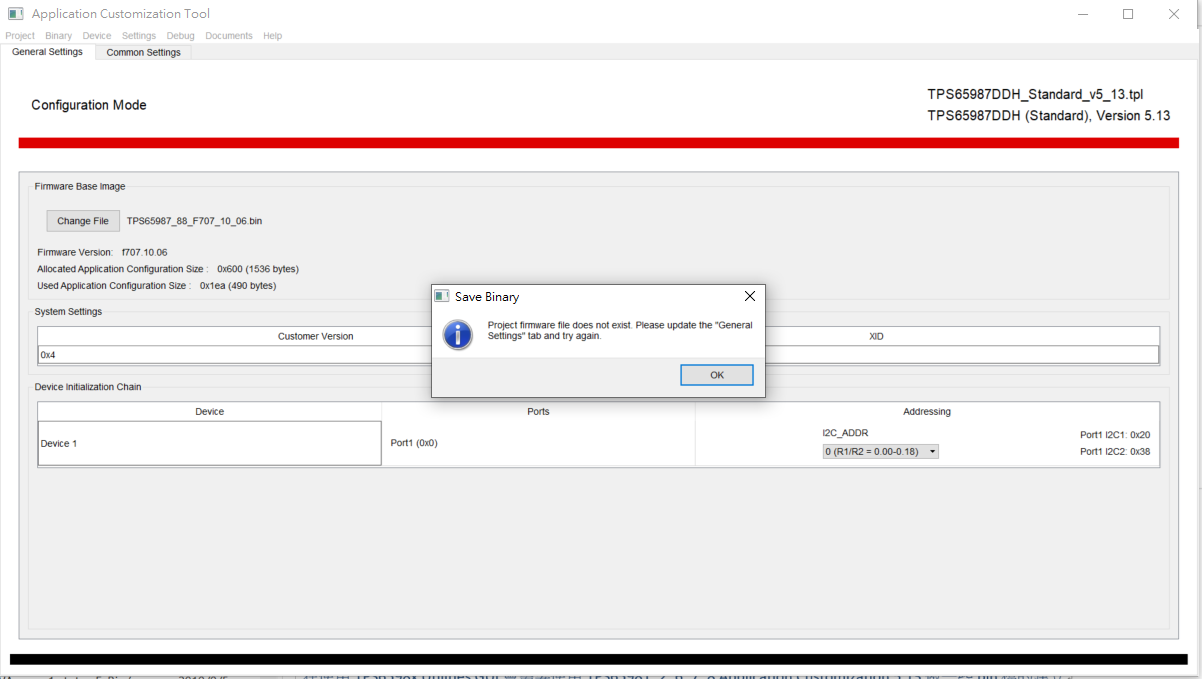
Task: Minimize the Application Customization Tool window
Action: pos(1082,14)
